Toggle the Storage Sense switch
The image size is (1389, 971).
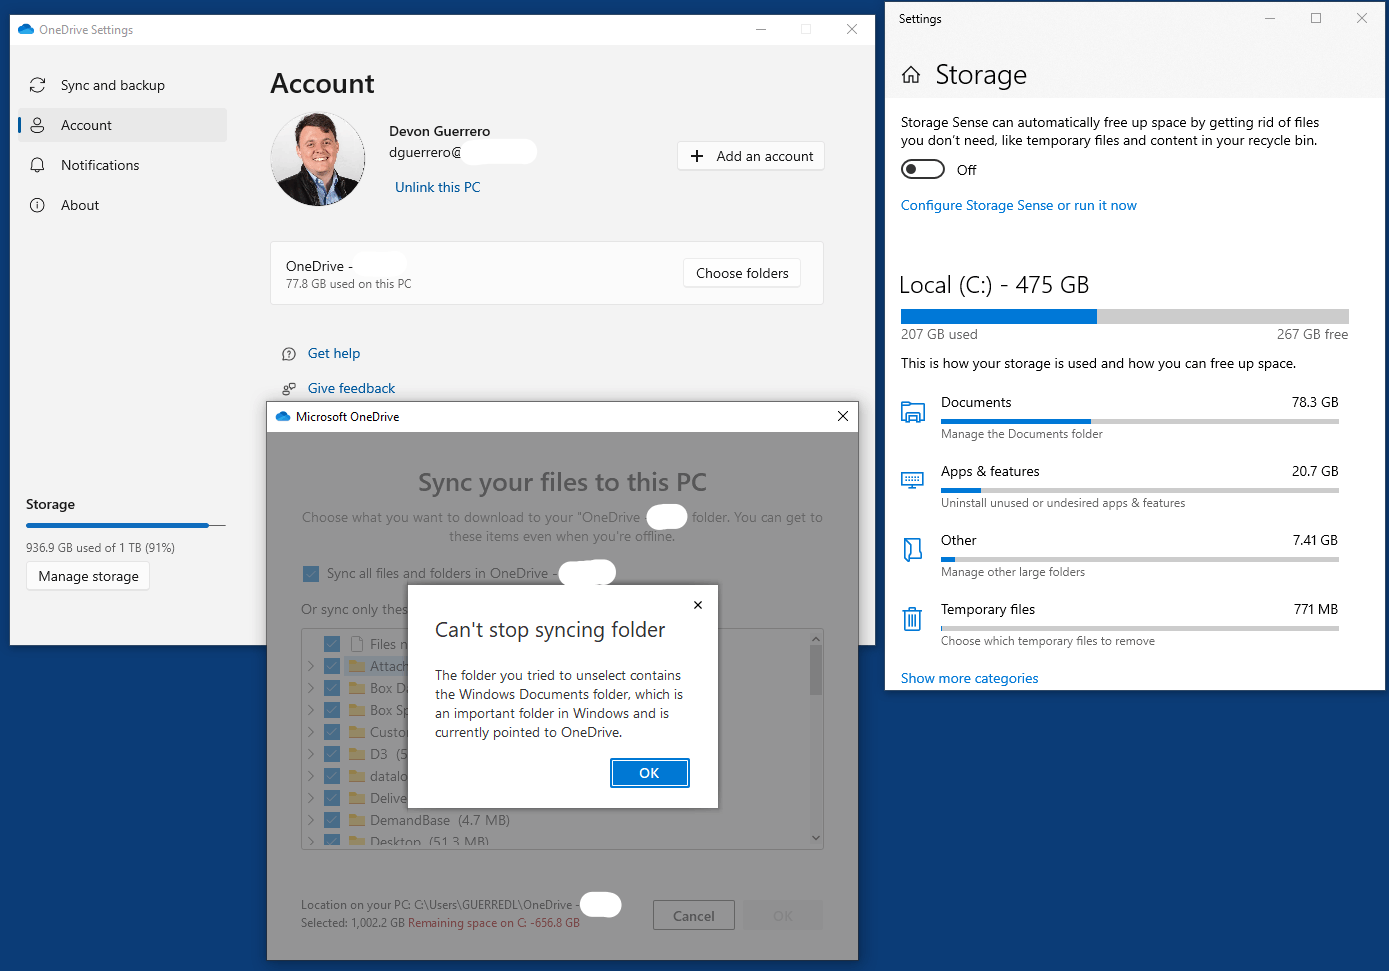[x=923, y=169]
